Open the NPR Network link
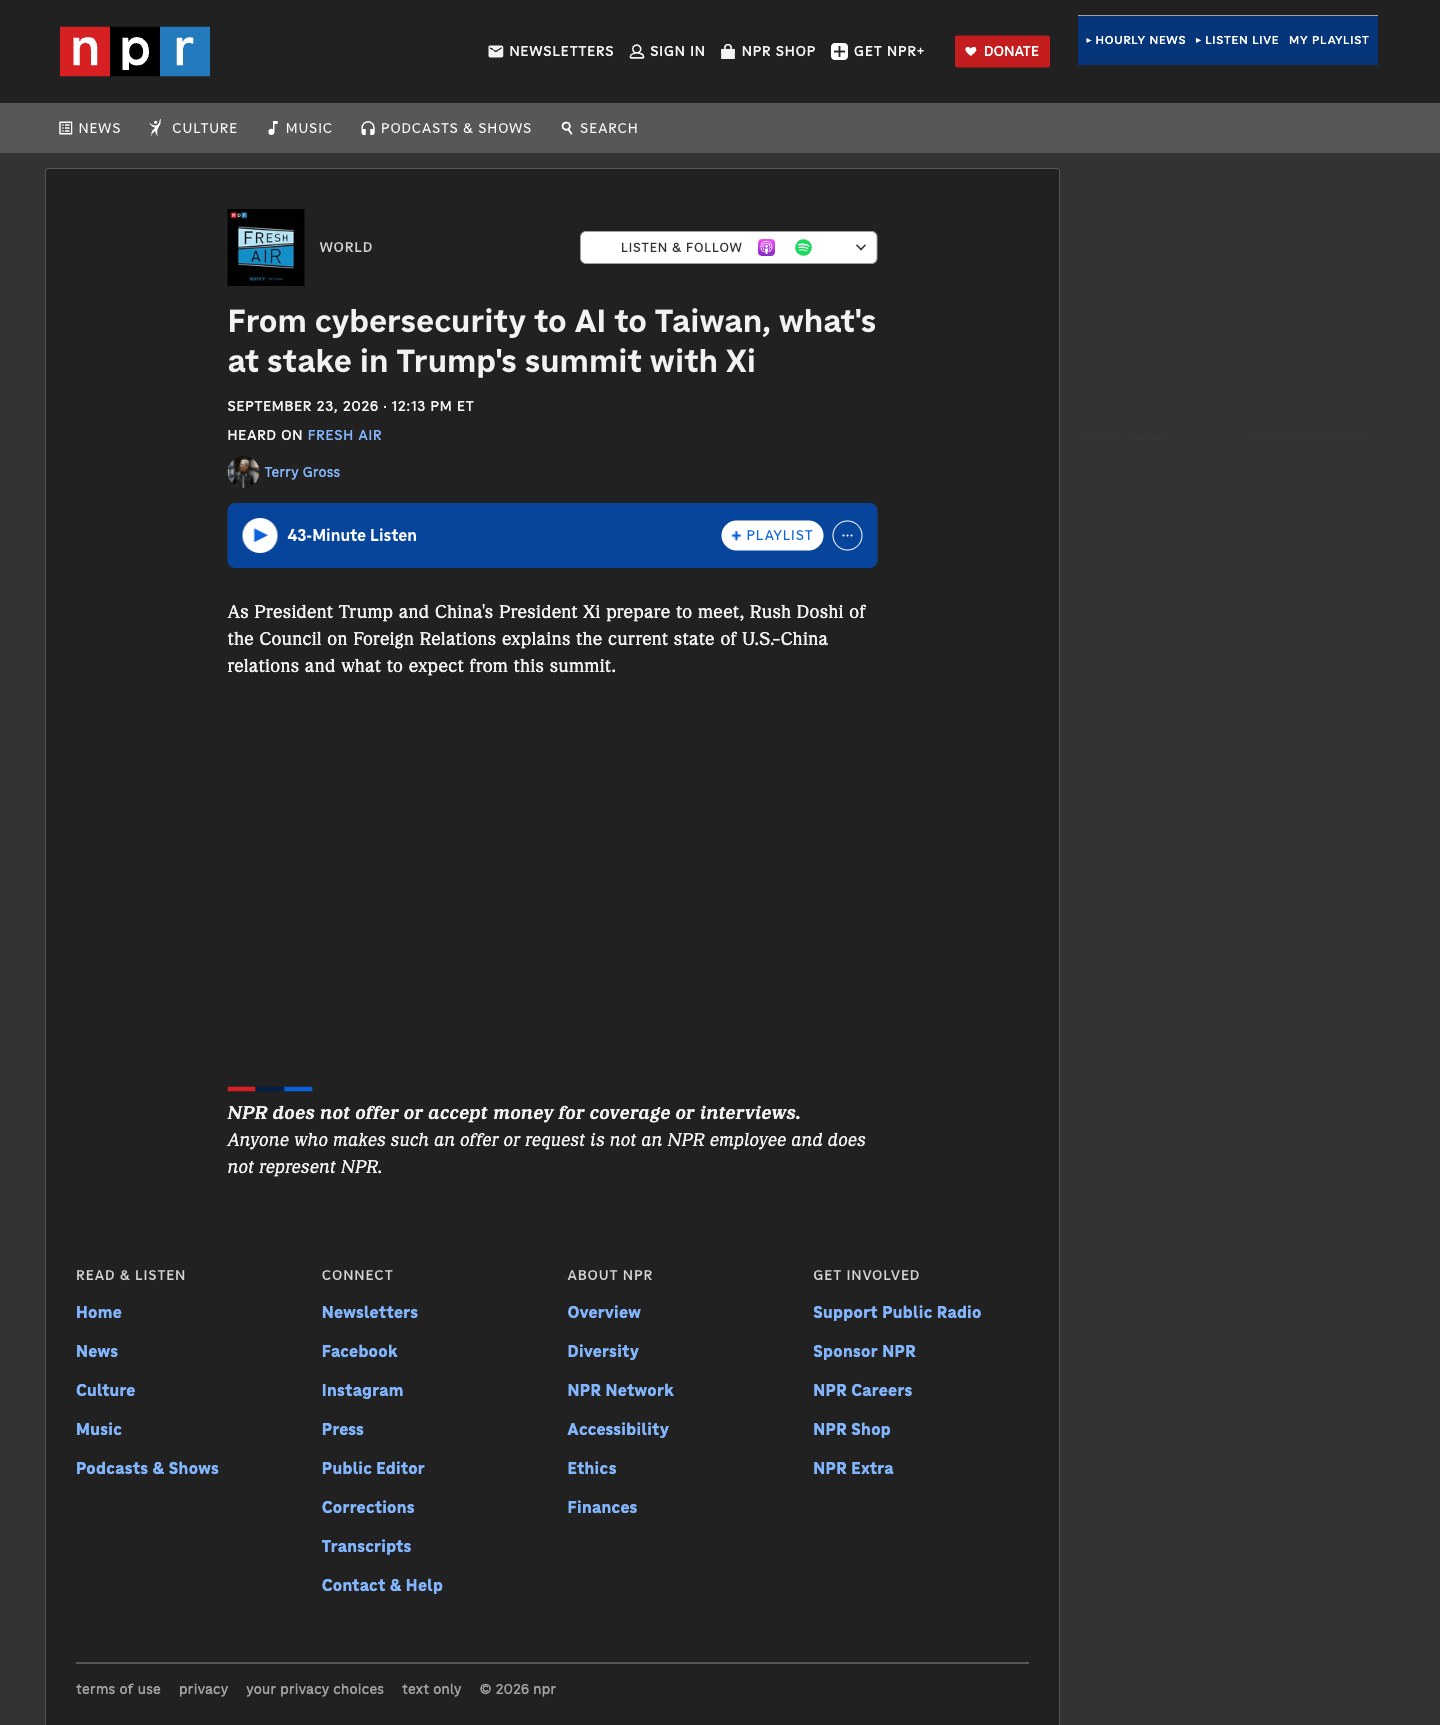The width and height of the screenshot is (1440, 1725). tap(621, 1390)
